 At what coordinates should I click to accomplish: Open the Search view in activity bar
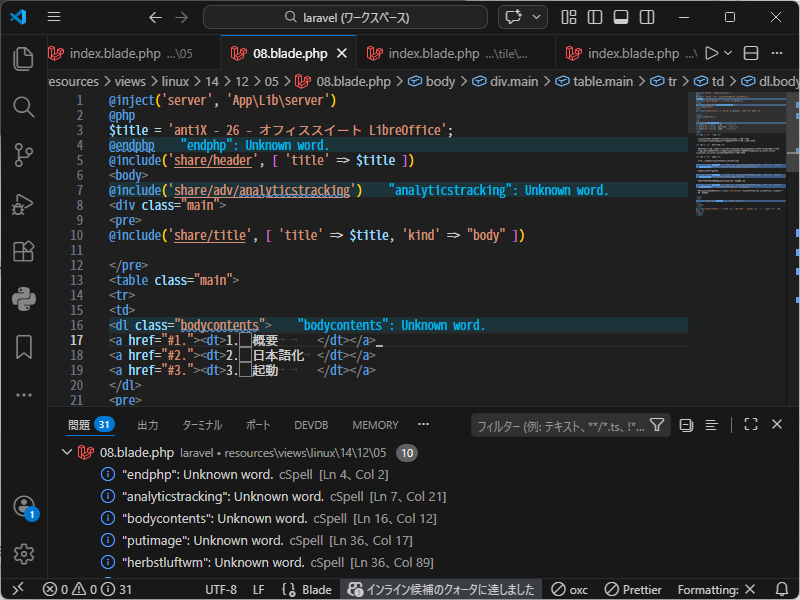point(23,107)
